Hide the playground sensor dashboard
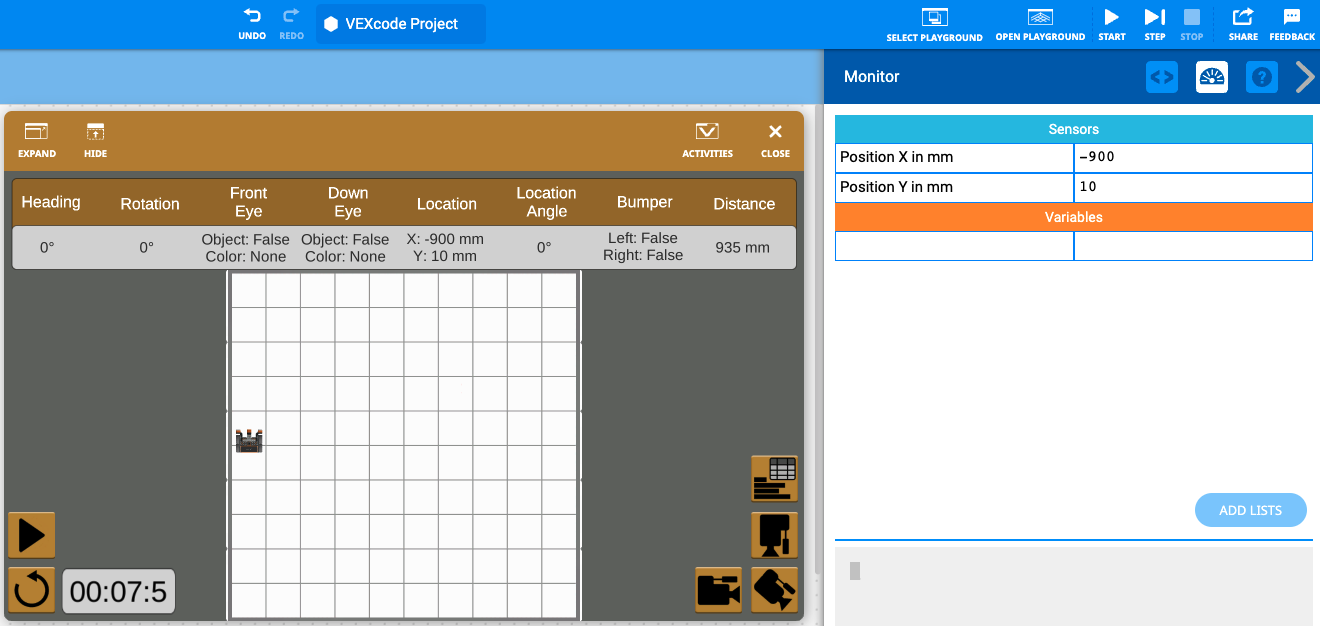 pos(95,139)
